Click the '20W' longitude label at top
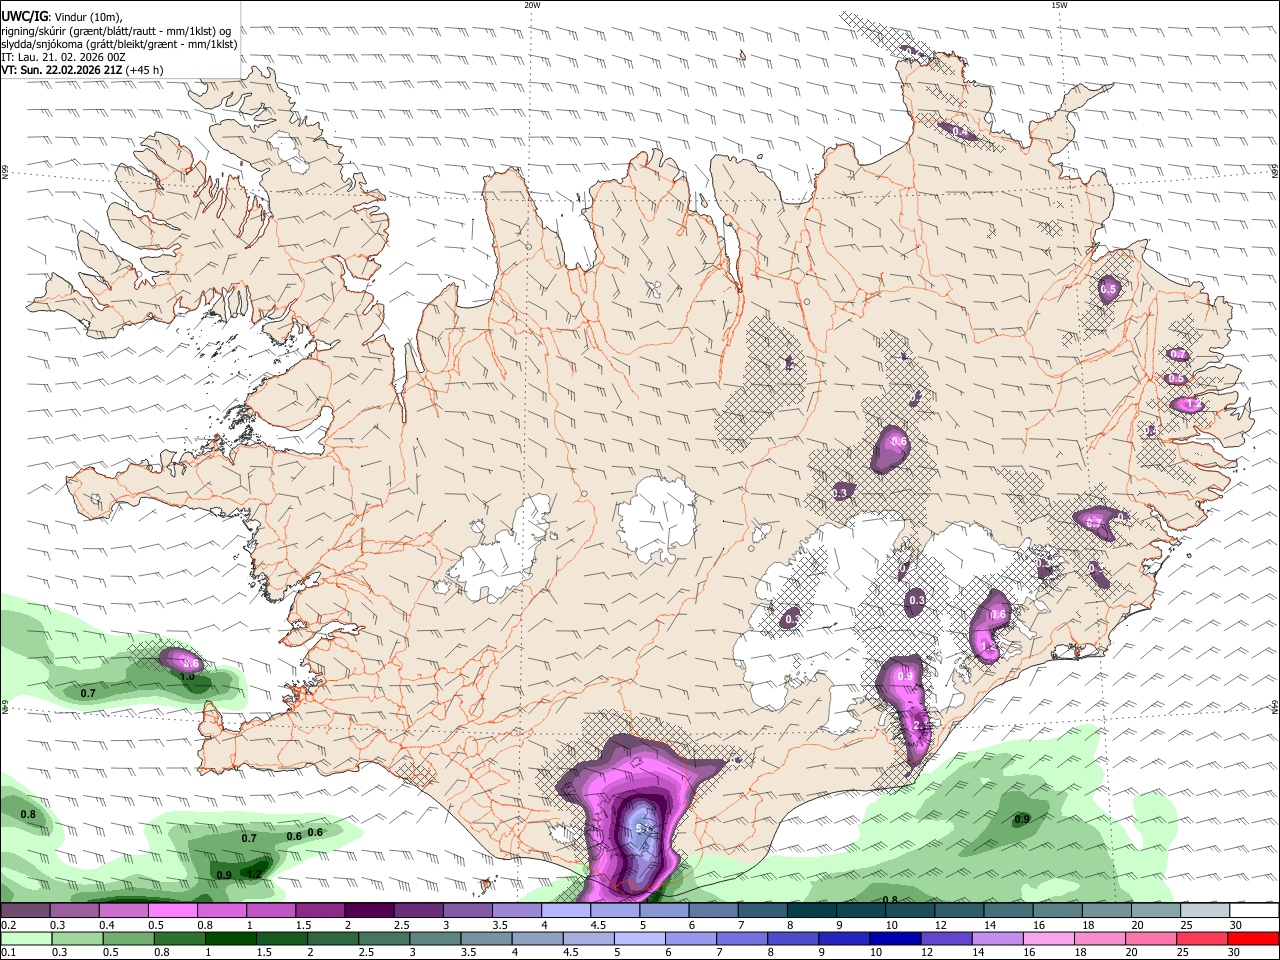Screen dimensions: 1280x960 click(x=533, y=5)
